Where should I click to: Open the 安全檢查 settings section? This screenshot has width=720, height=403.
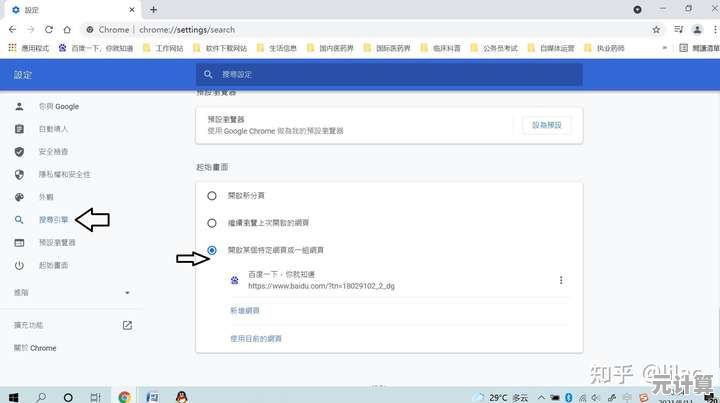point(53,151)
